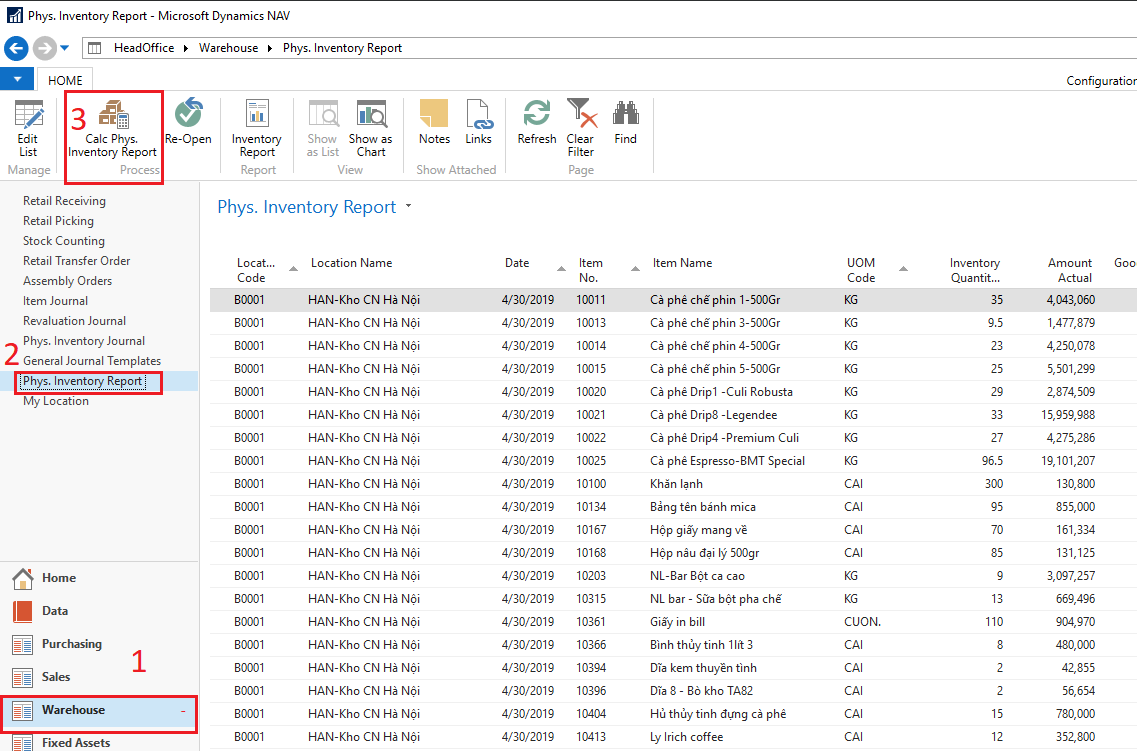Select the row for item 10011
Image resolution: width=1137 pixels, height=751 pixels.
[x=673, y=300]
